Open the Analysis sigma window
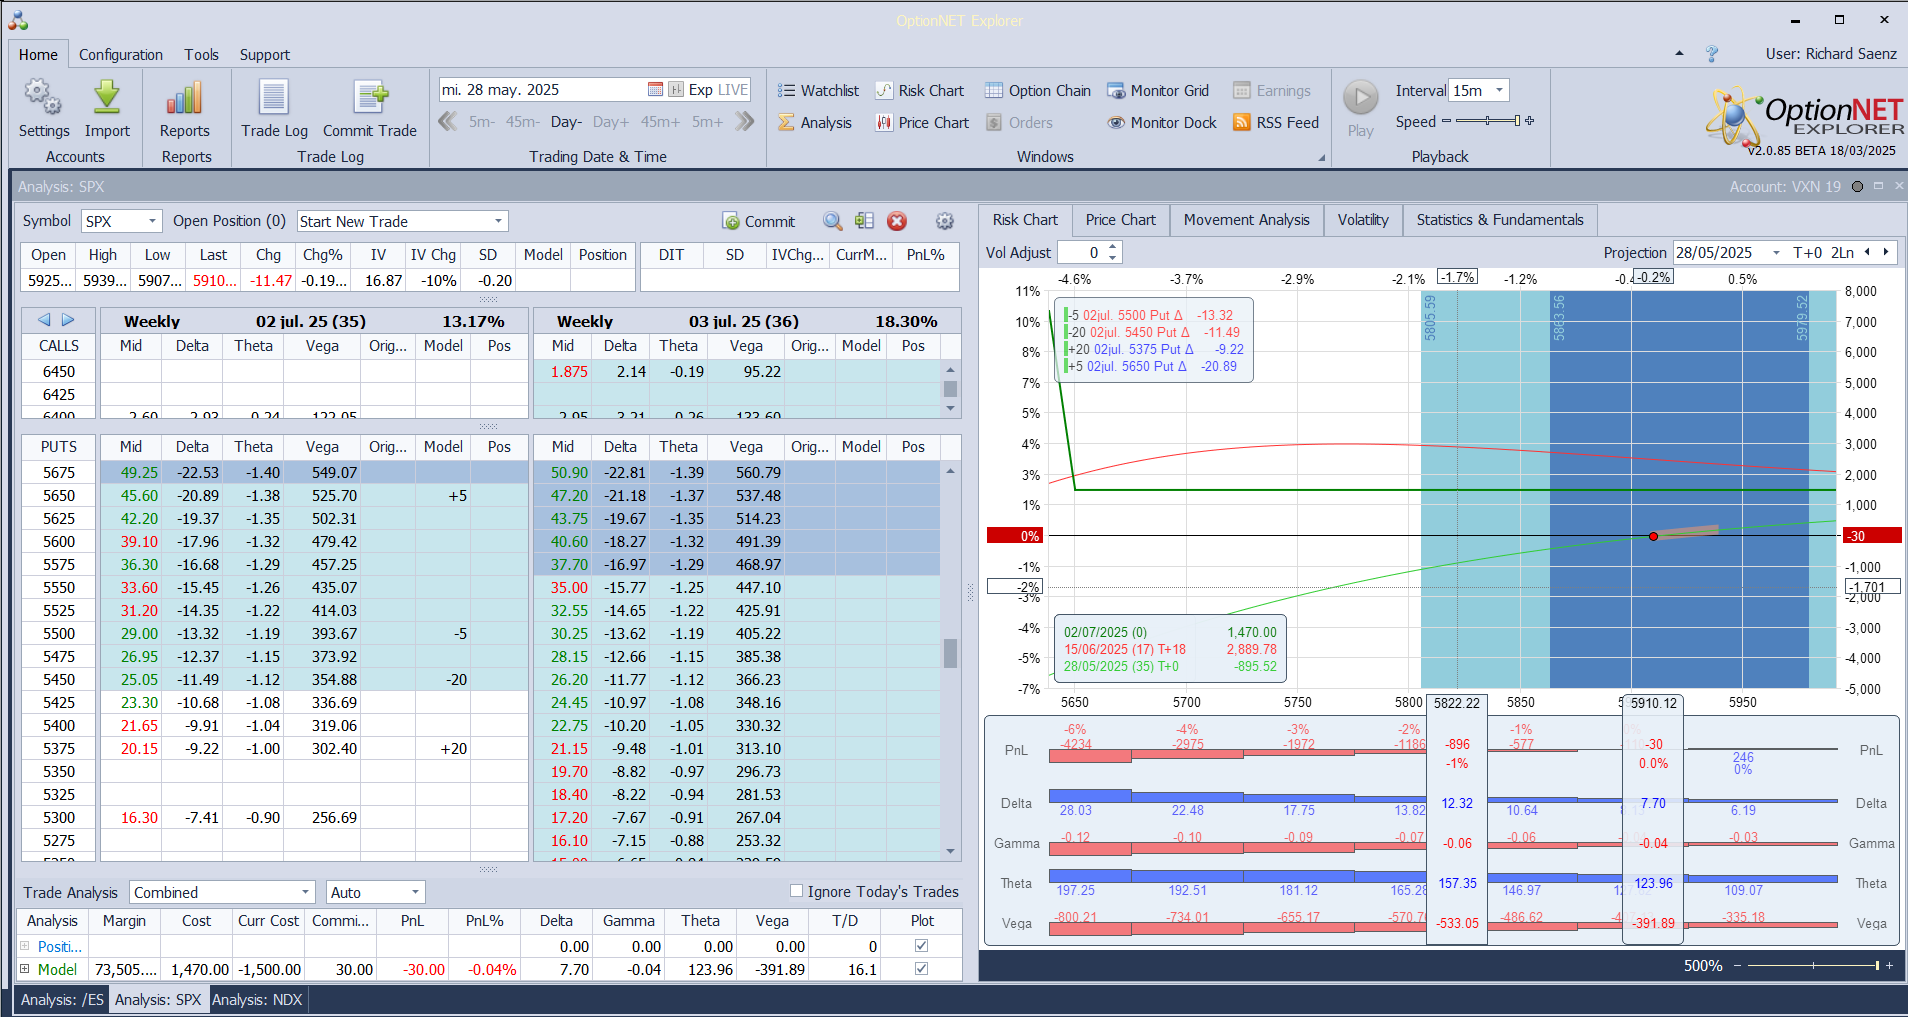Viewport: 1908px width, 1017px height. [815, 122]
